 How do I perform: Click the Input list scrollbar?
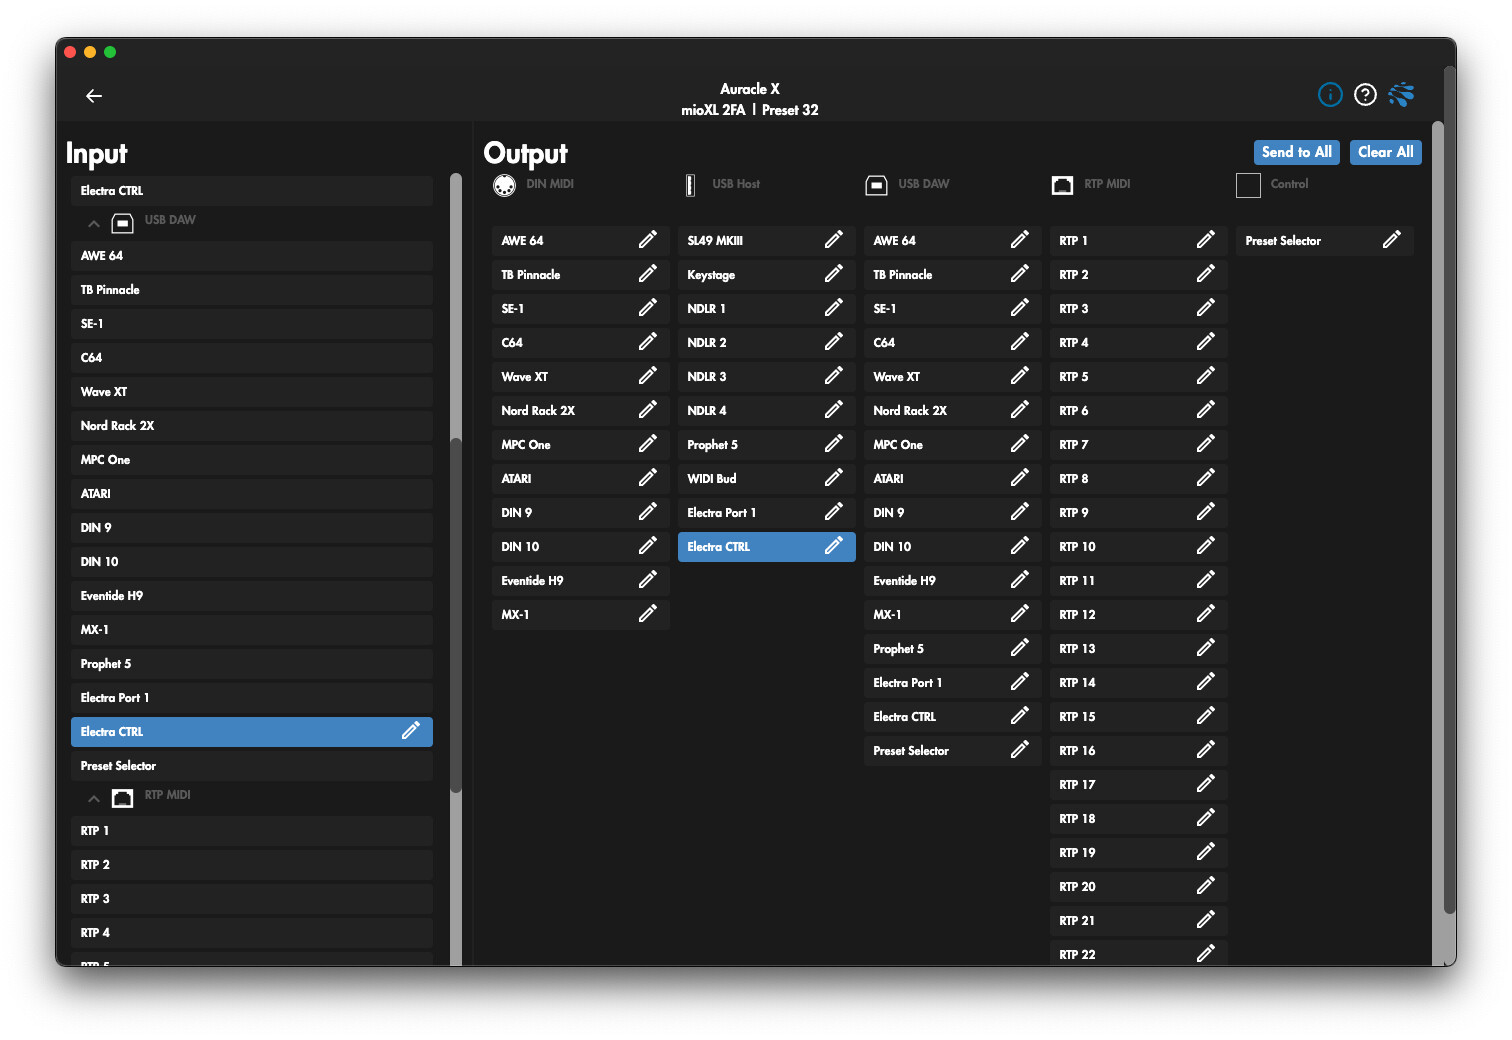[x=456, y=615]
